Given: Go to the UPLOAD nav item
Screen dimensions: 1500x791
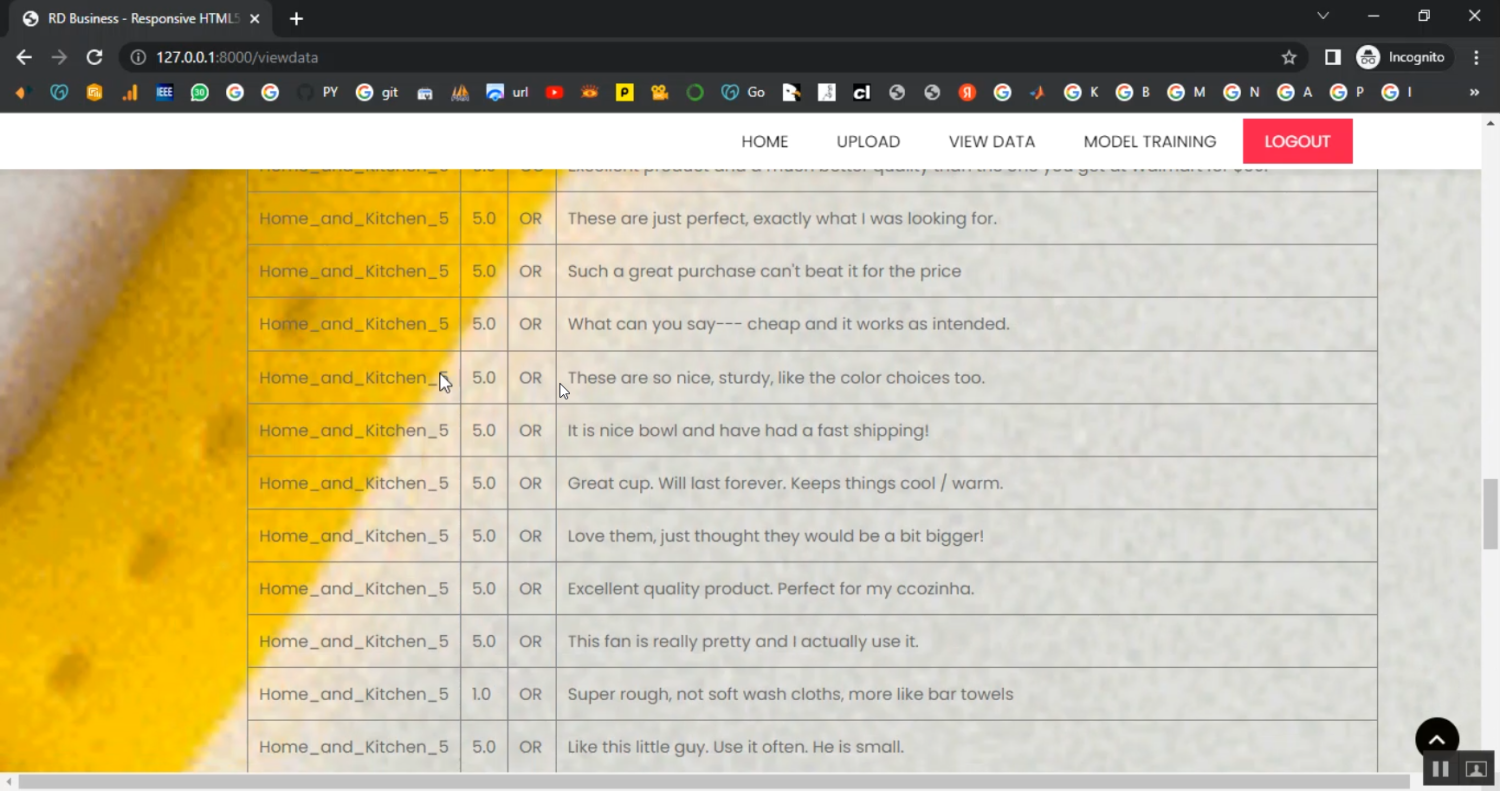Looking at the screenshot, I should click(868, 142).
